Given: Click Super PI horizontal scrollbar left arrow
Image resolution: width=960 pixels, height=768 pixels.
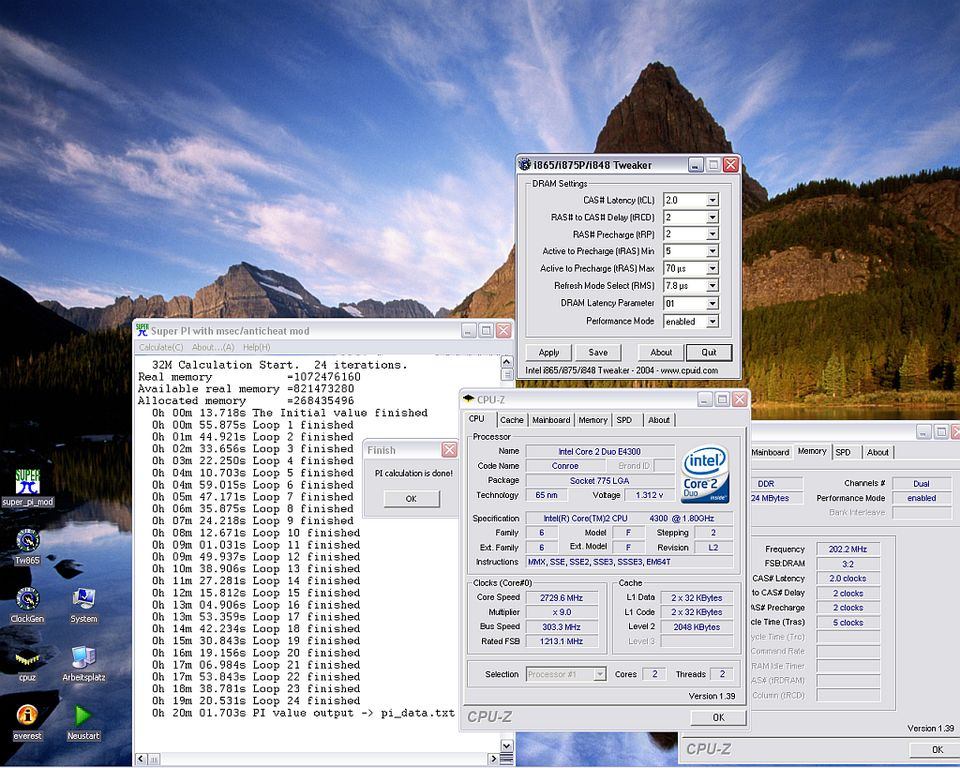Looking at the screenshot, I should (141, 759).
